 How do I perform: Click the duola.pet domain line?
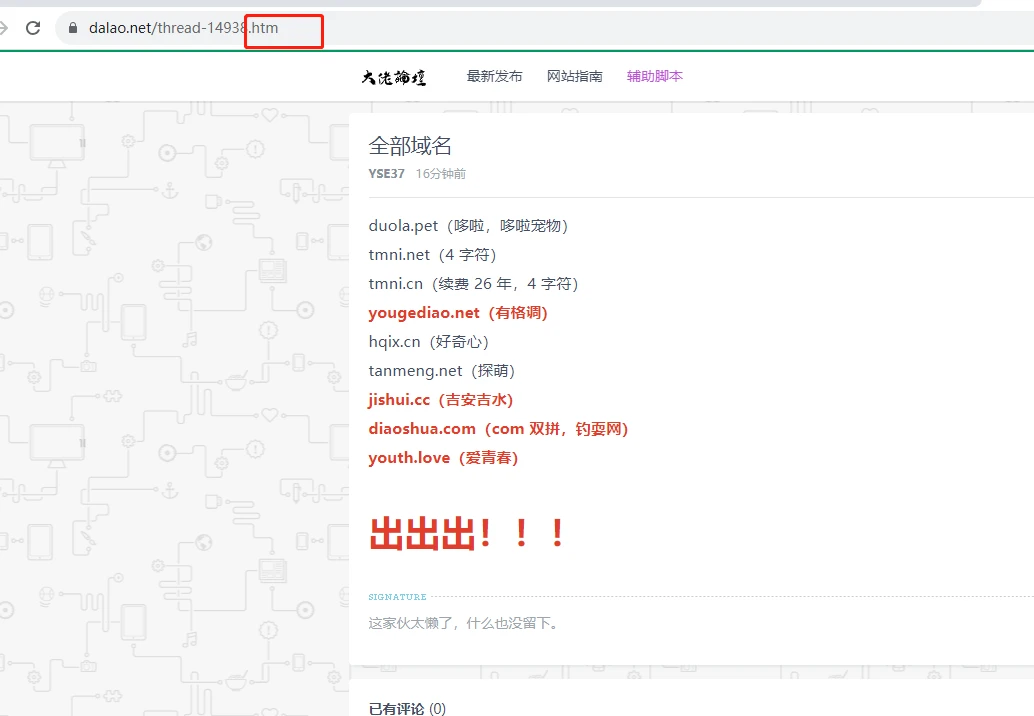468,226
